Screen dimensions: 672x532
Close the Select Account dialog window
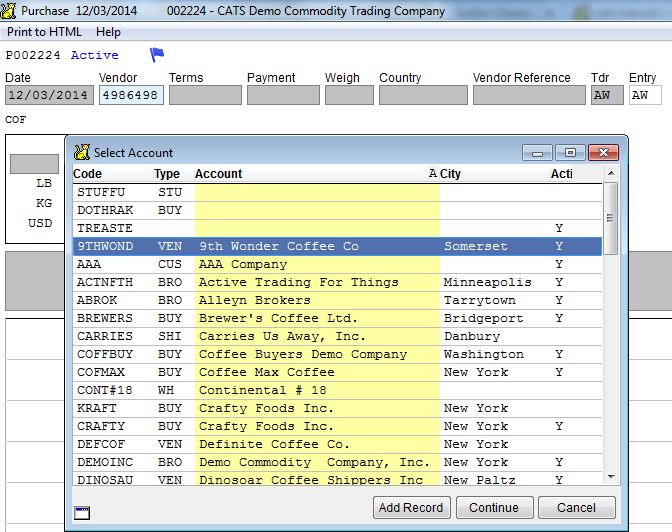603,153
